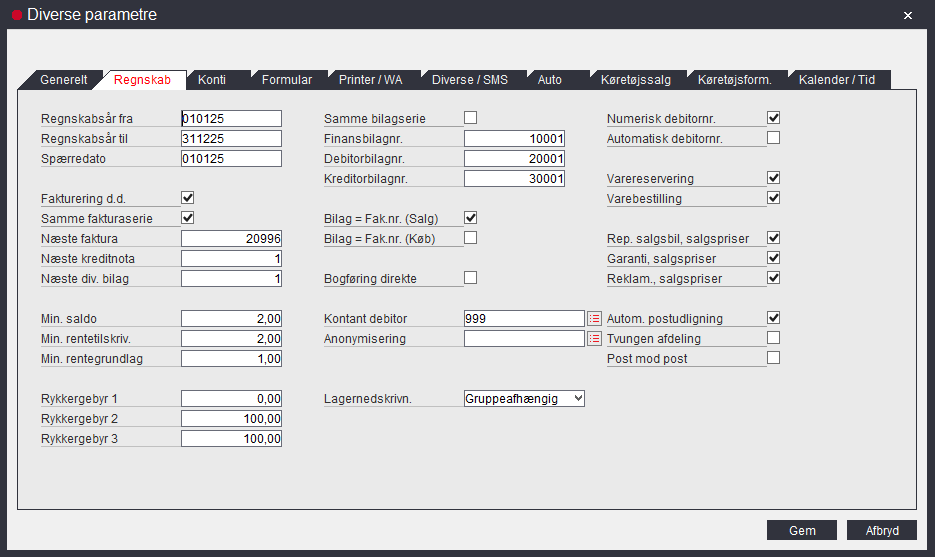Viewport: 935px width, 557px height.
Task: Click the Gem button
Action: click(802, 531)
